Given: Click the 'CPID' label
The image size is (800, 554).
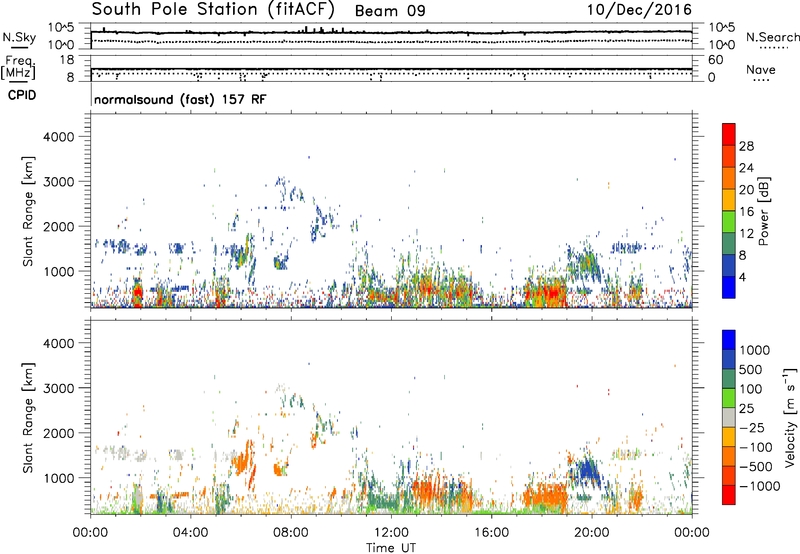Looking at the screenshot, I should tap(22, 95).
